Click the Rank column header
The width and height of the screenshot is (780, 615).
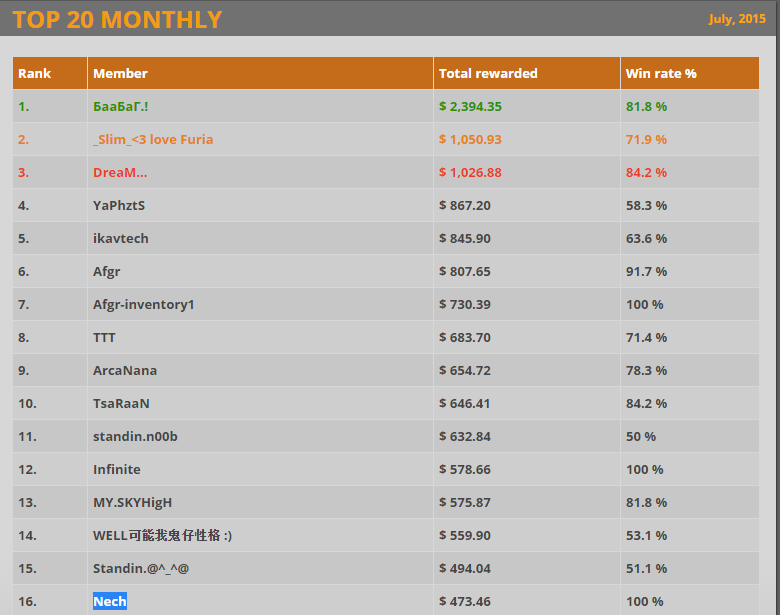pos(50,73)
